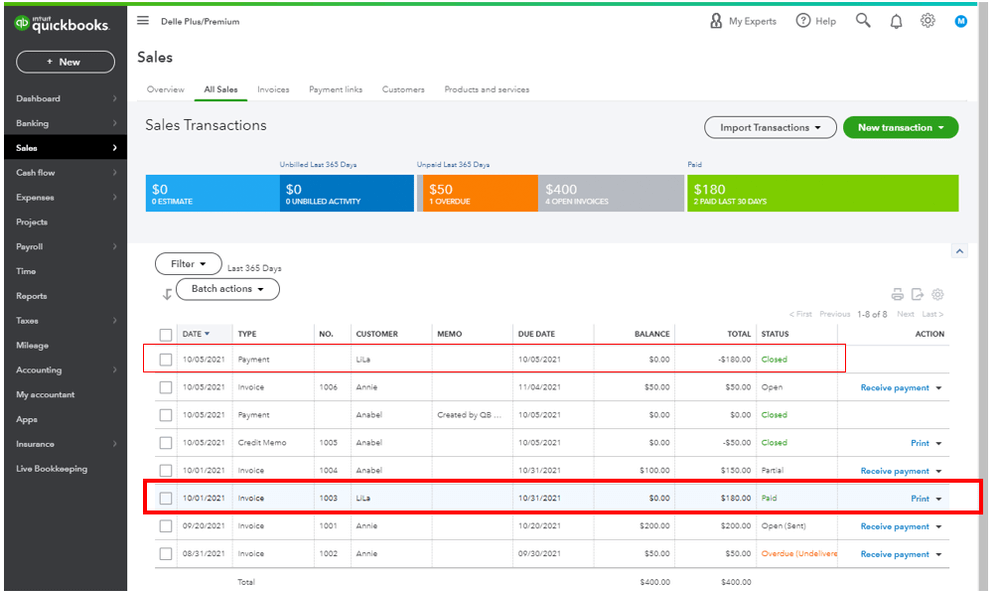The image size is (998, 592).
Task: Check the invoice 1006 row checkbox
Action: (166, 387)
